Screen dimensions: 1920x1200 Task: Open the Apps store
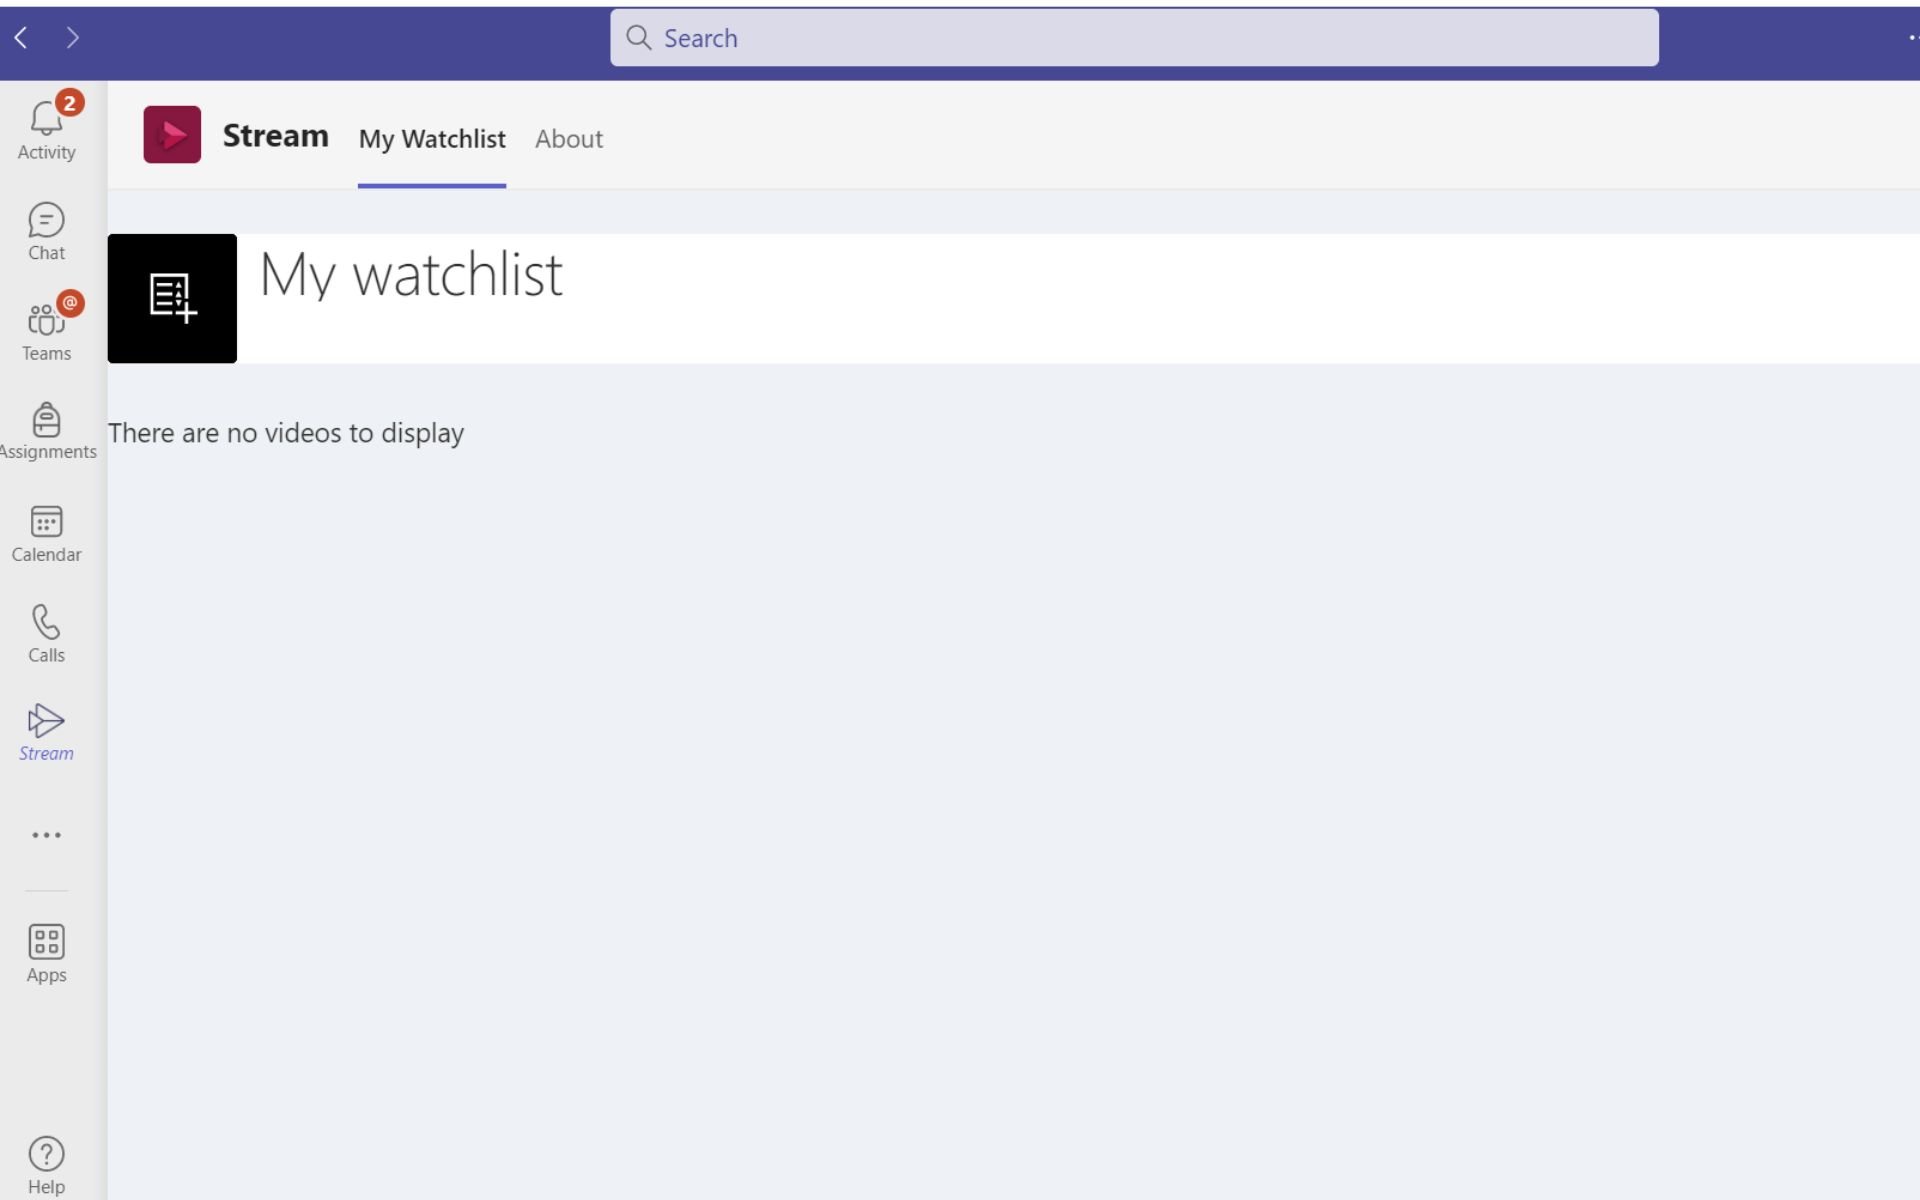tap(46, 954)
